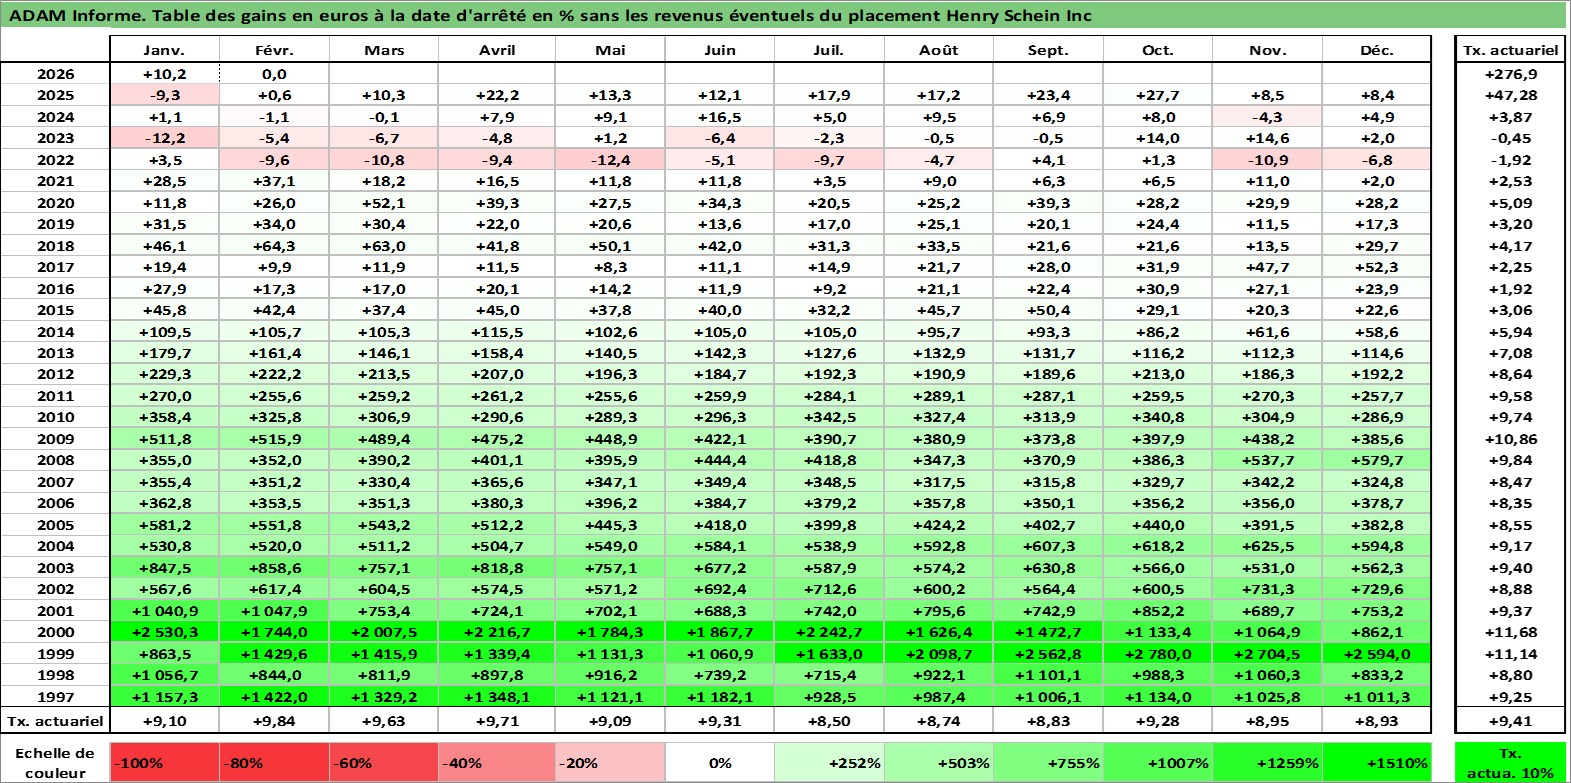Image resolution: width=1571 pixels, height=783 pixels.
Task: Click the 'Oct.' column header
Action: point(1158,50)
